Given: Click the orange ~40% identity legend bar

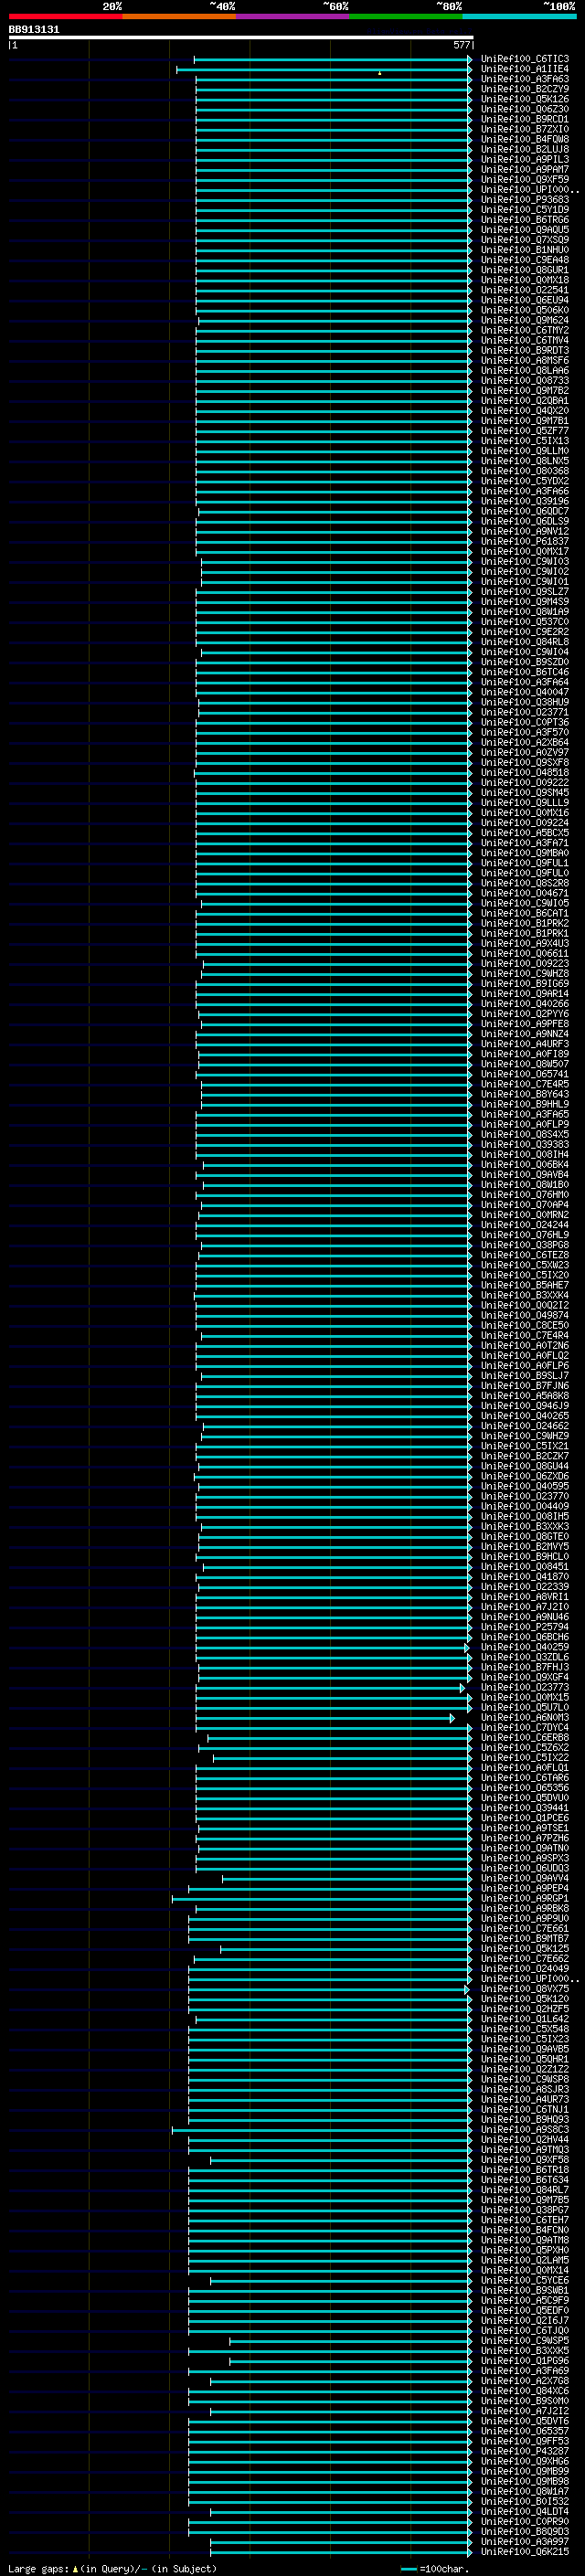Looking at the screenshot, I should [179, 16].
